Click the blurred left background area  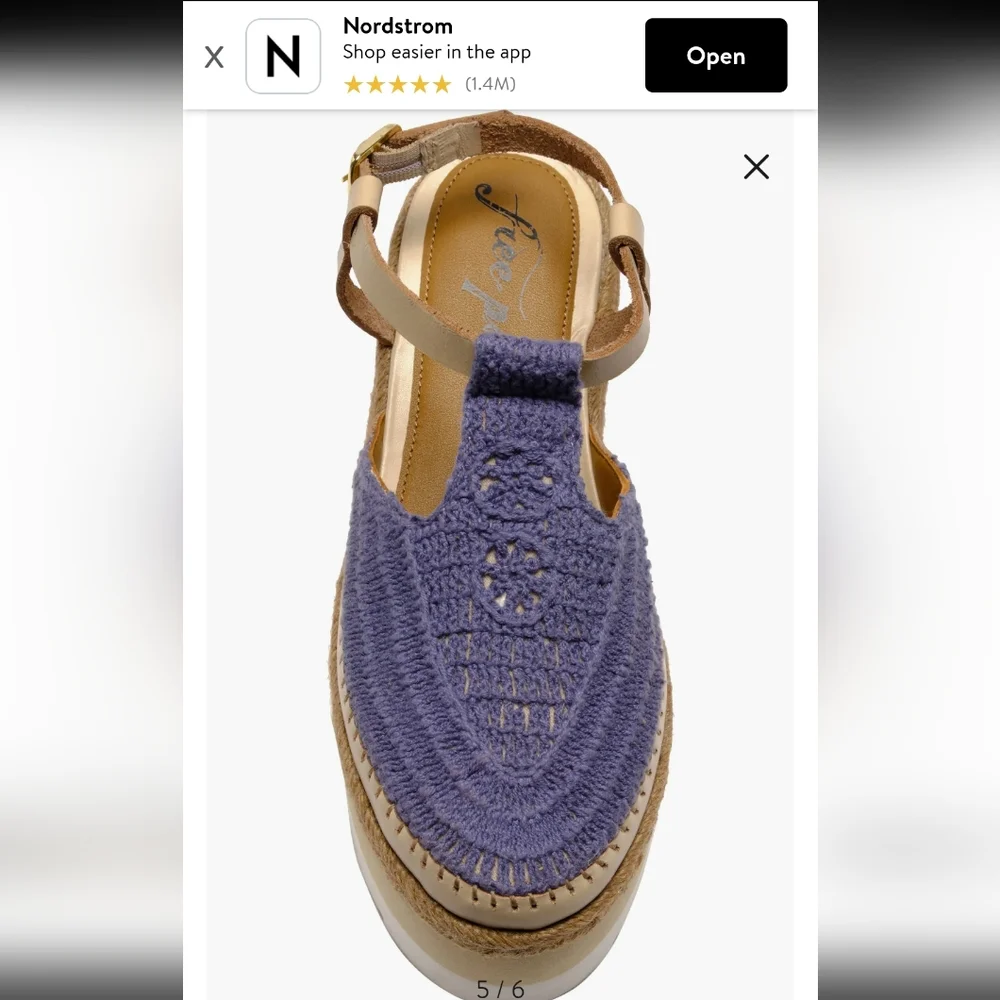[91, 500]
